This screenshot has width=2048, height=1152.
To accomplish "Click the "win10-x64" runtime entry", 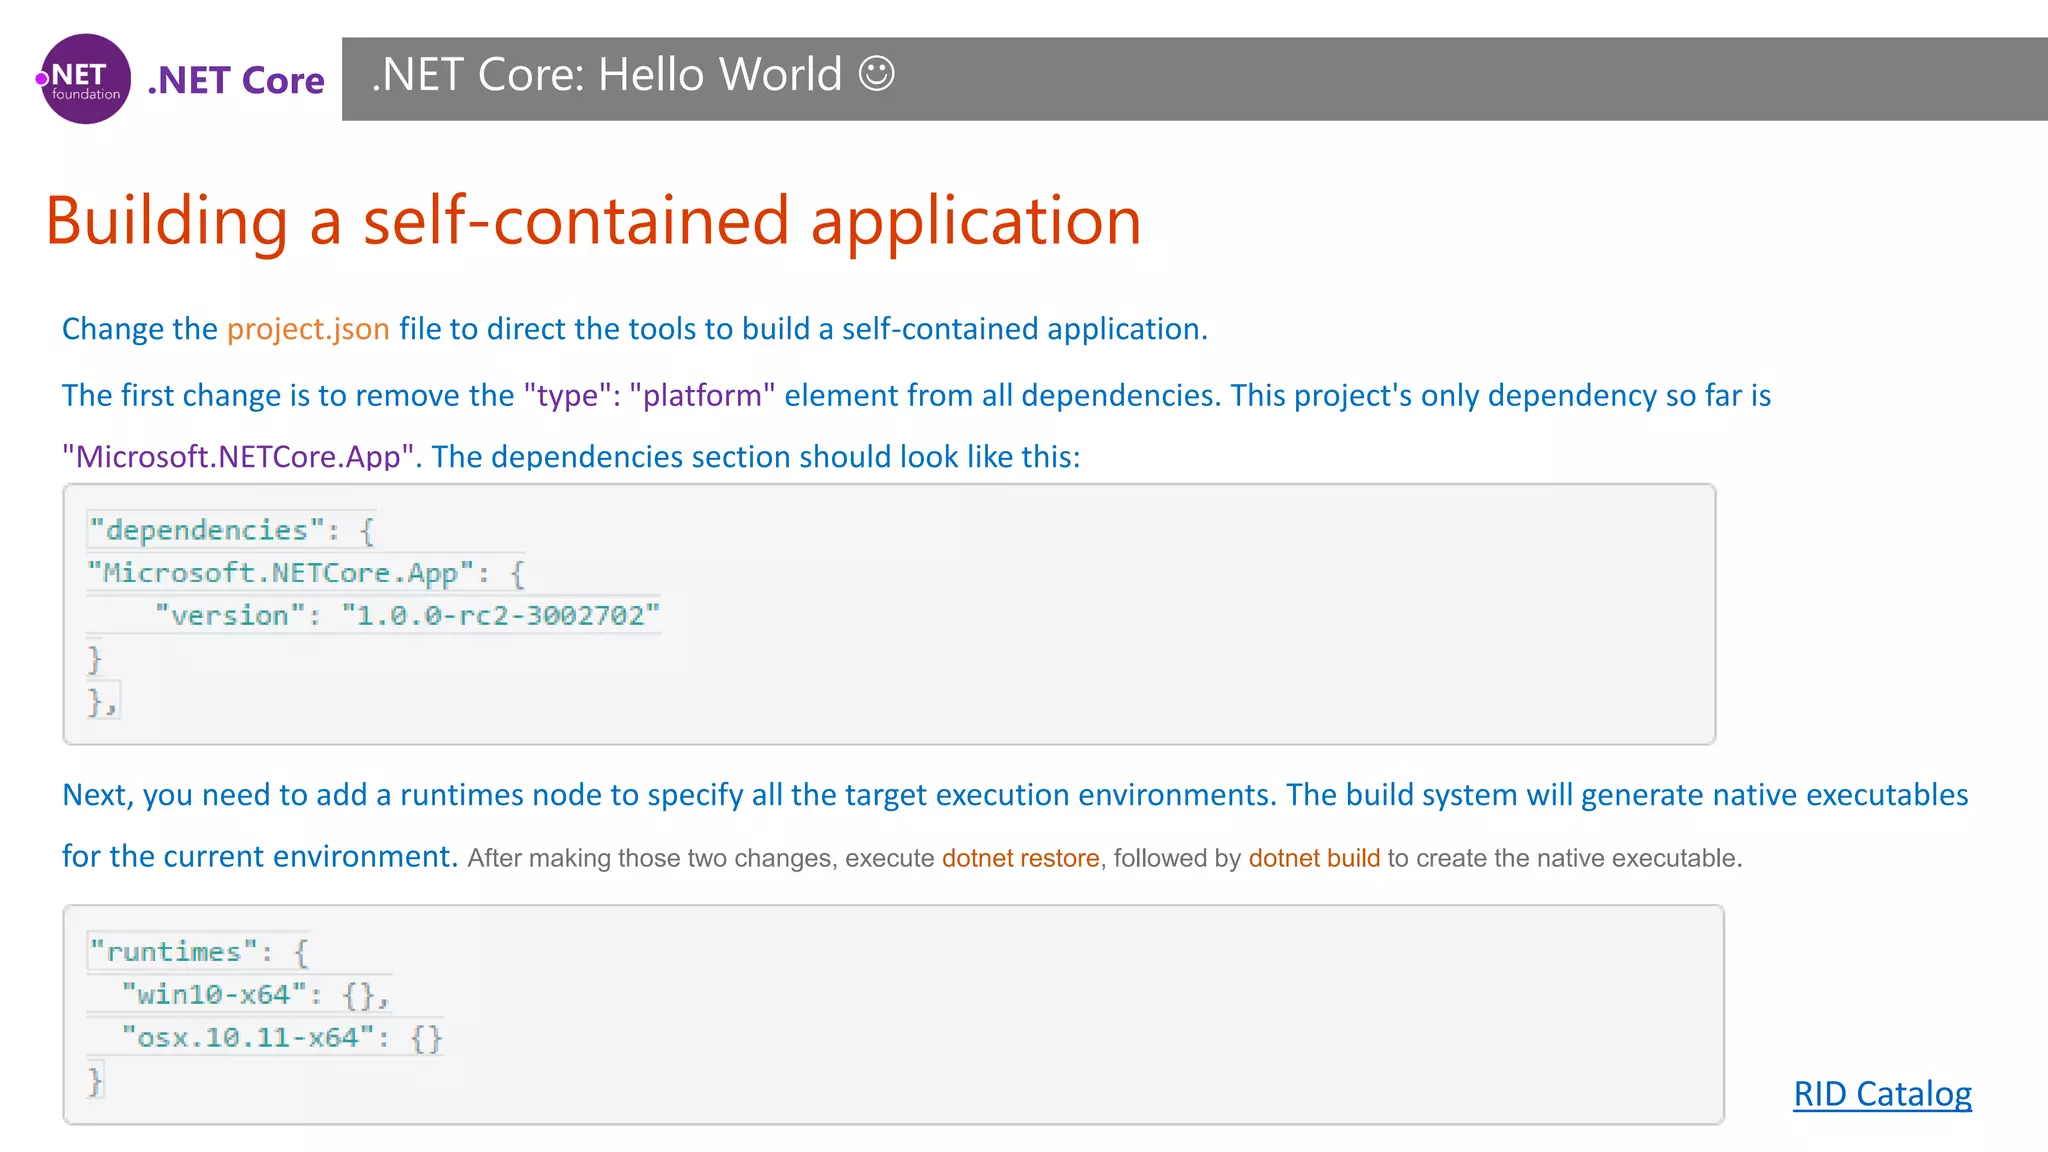I will (254, 994).
